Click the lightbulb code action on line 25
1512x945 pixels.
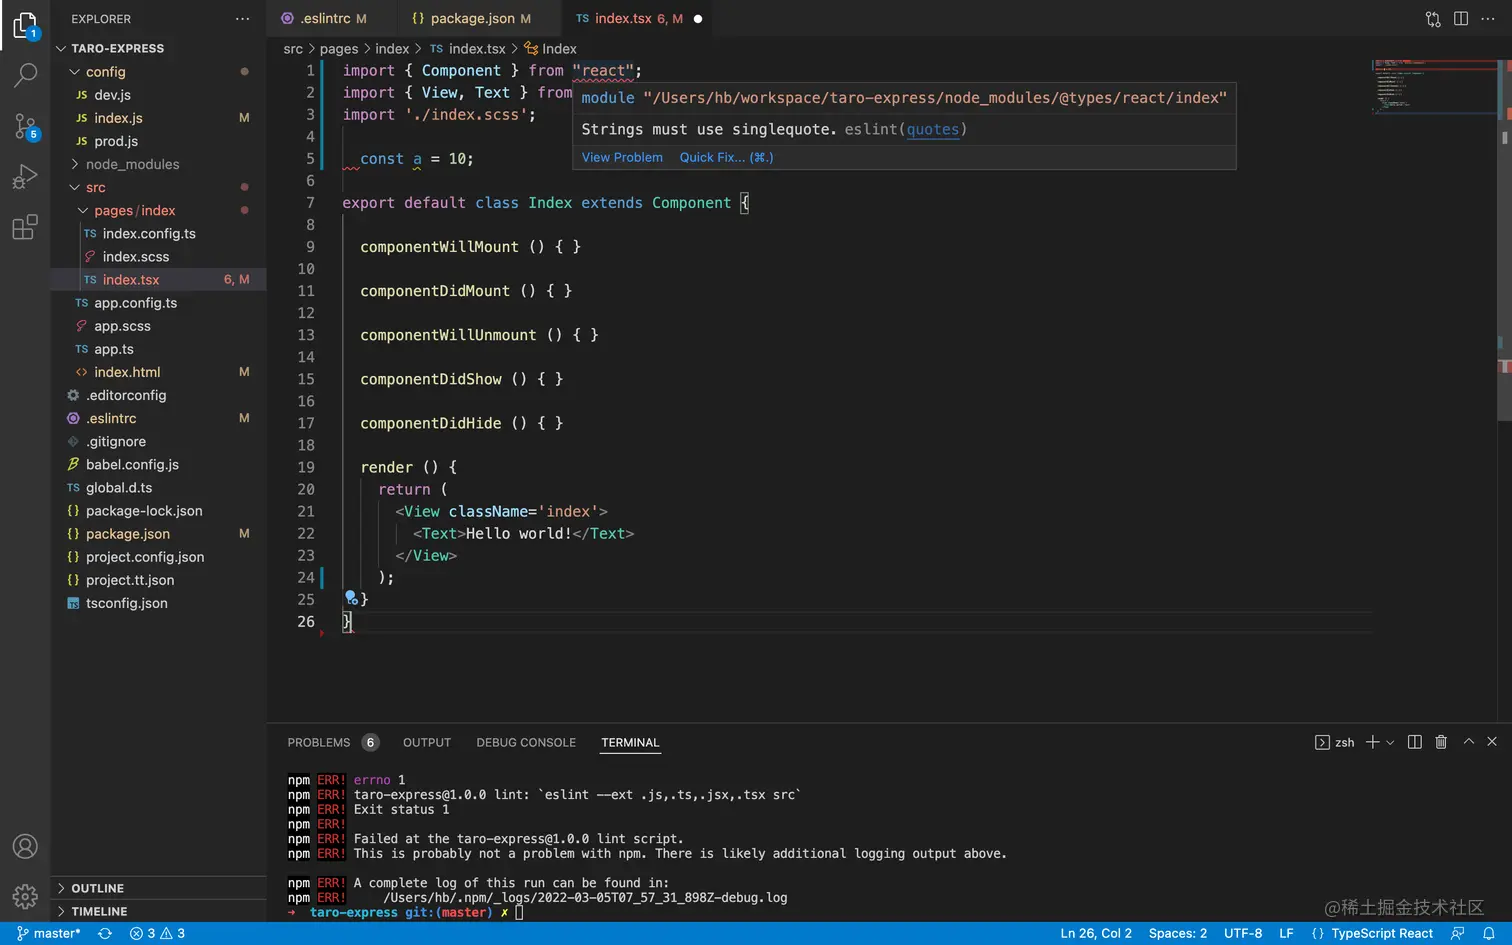click(x=351, y=598)
